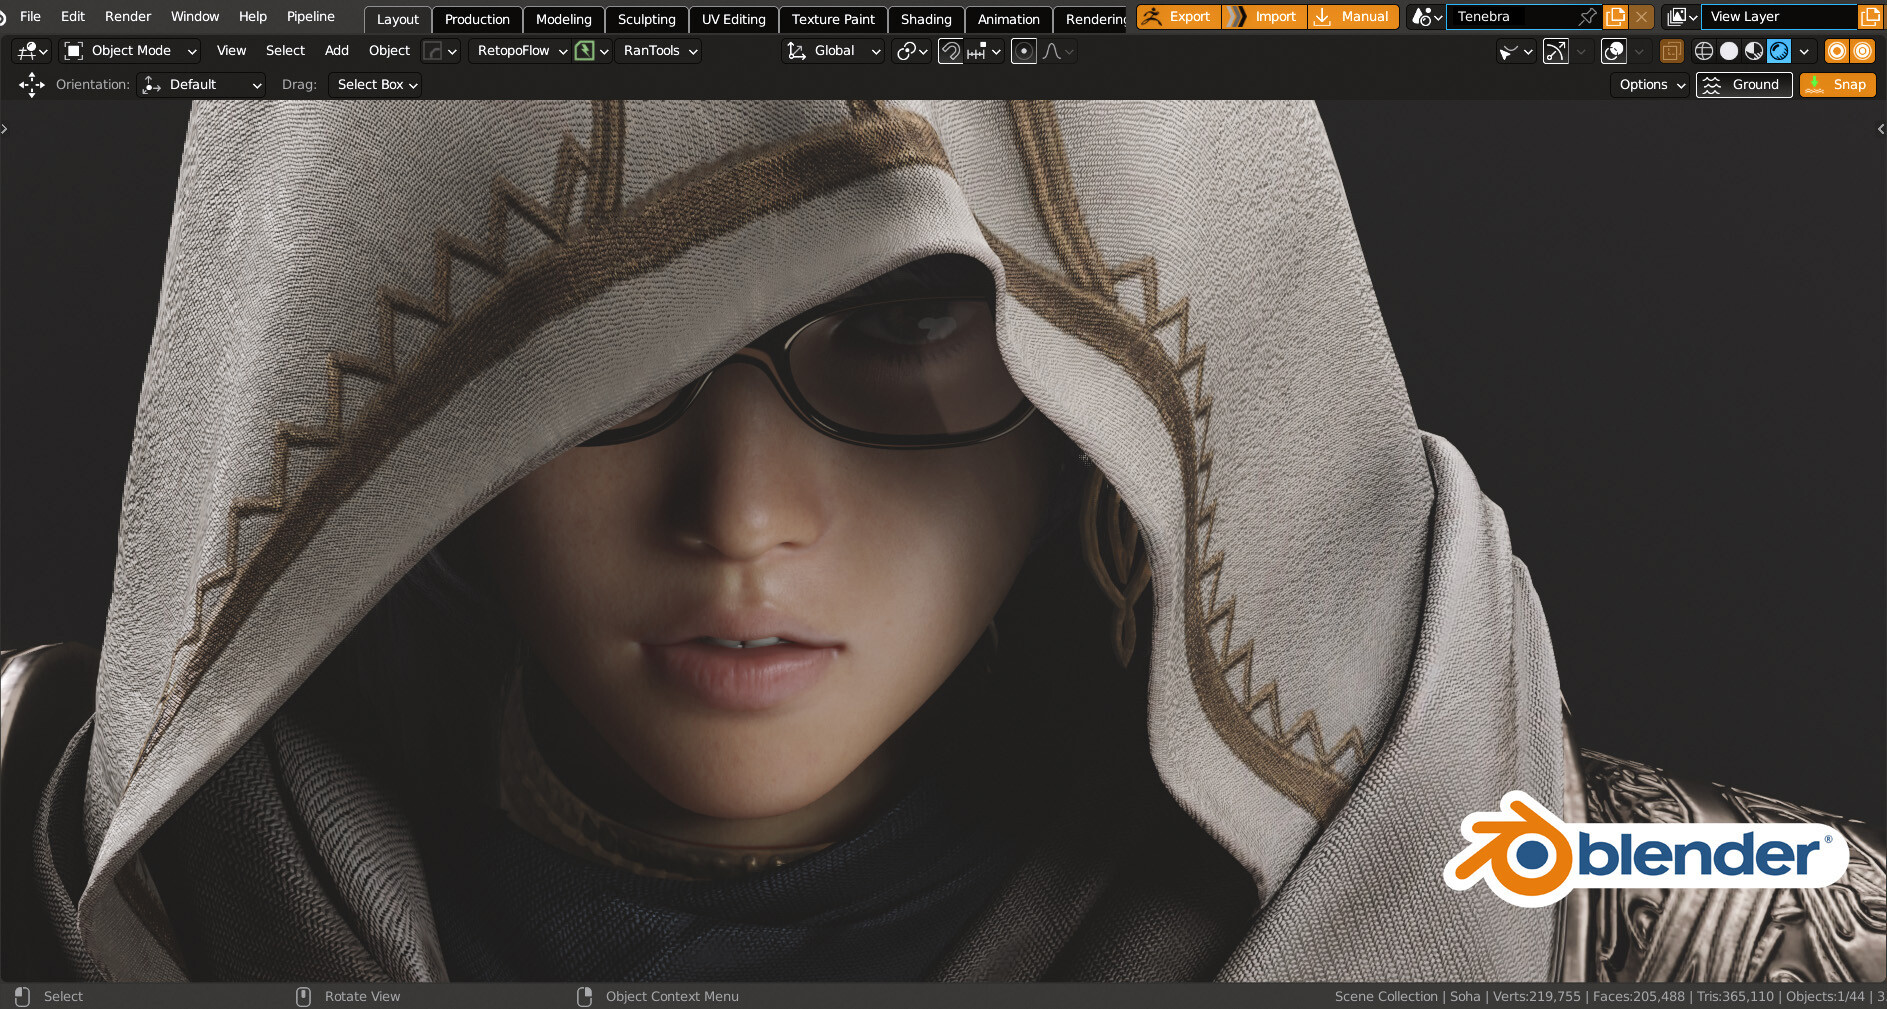
Task: Open the Pipeline menu
Action: (x=311, y=17)
